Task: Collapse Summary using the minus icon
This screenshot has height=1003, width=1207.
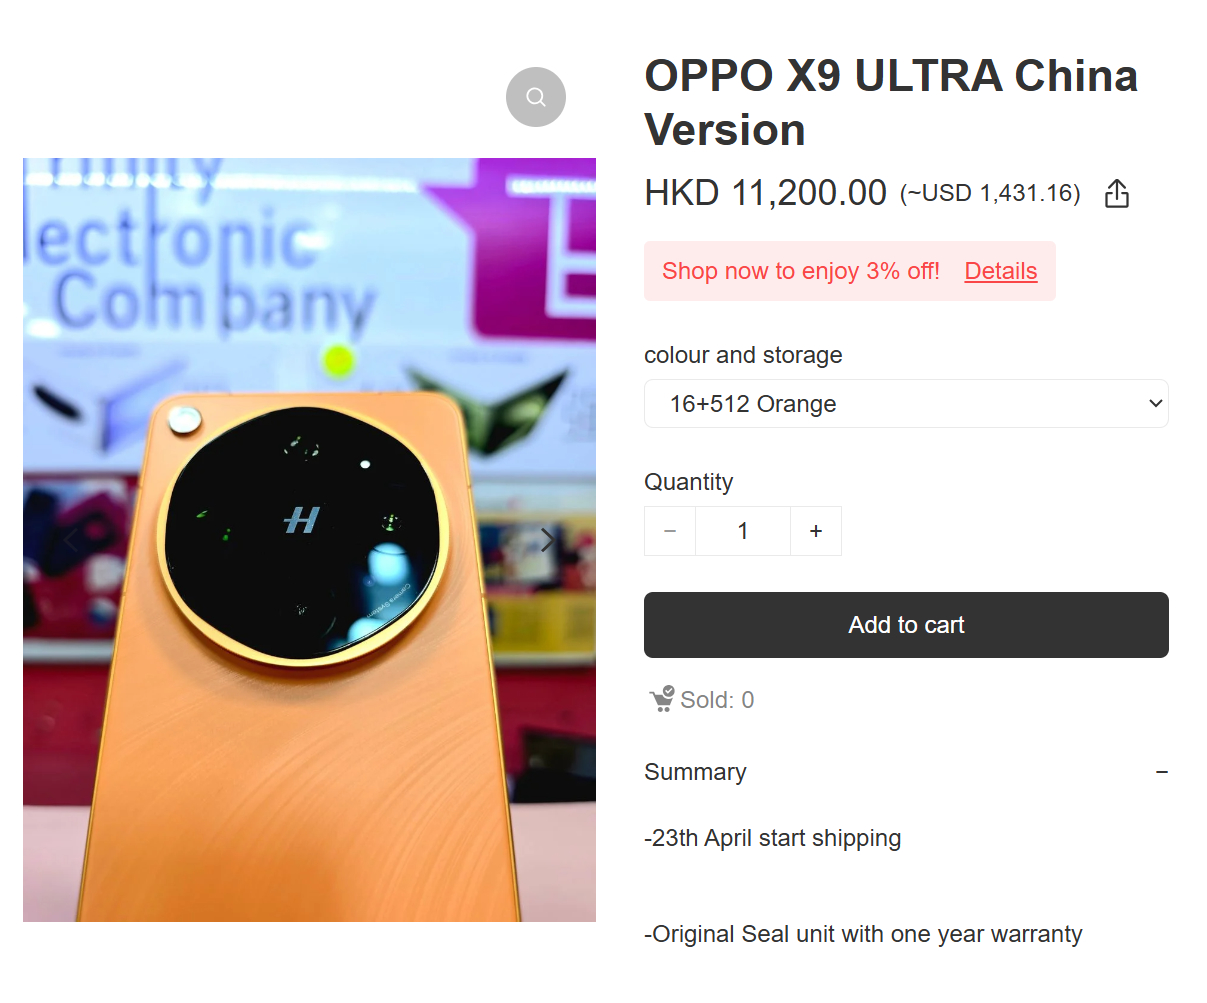Action: click(1161, 772)
